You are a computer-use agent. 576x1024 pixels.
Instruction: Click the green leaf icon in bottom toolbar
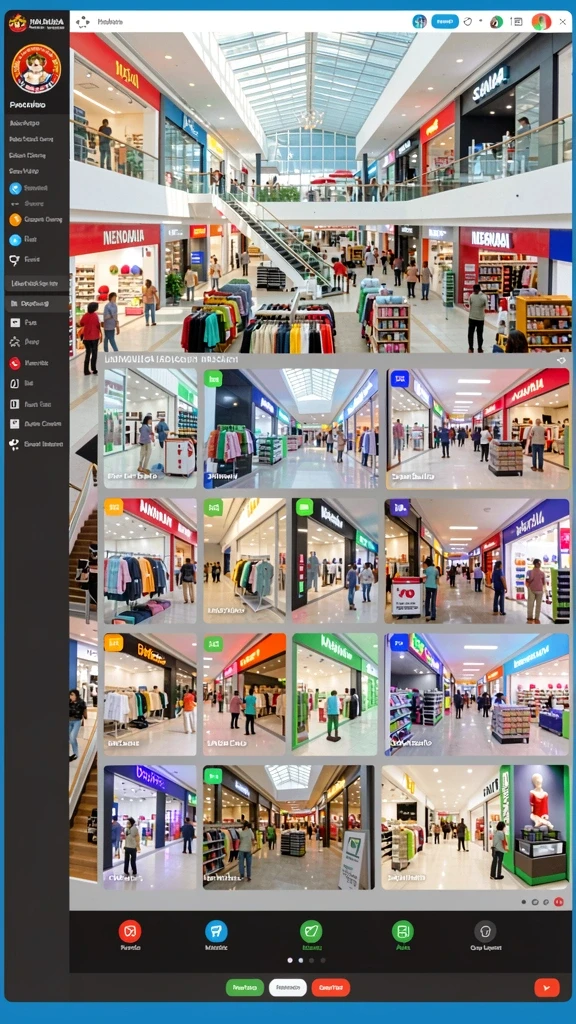point(311,931)
